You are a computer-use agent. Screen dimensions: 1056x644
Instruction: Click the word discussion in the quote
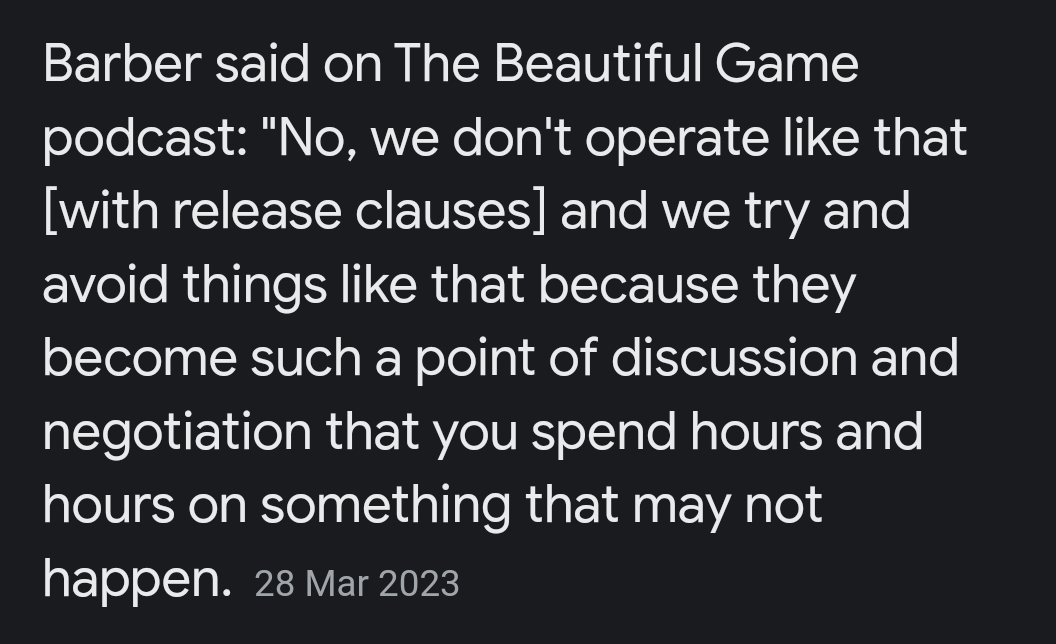click(734, 358)
